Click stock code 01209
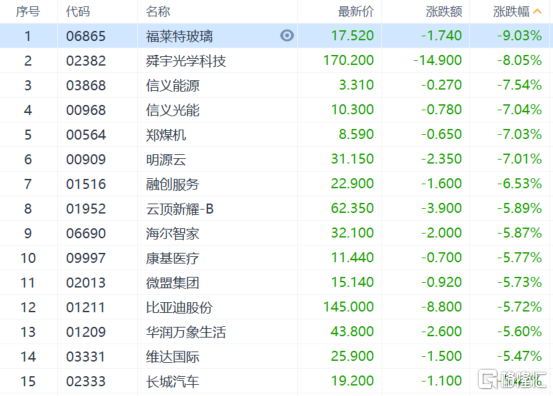Screen dimensions: 553x396 86,332
